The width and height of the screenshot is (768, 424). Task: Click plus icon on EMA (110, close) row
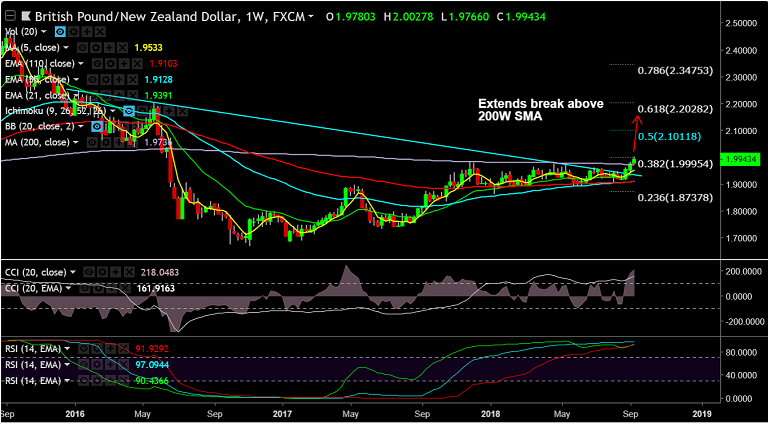[124, 64]
